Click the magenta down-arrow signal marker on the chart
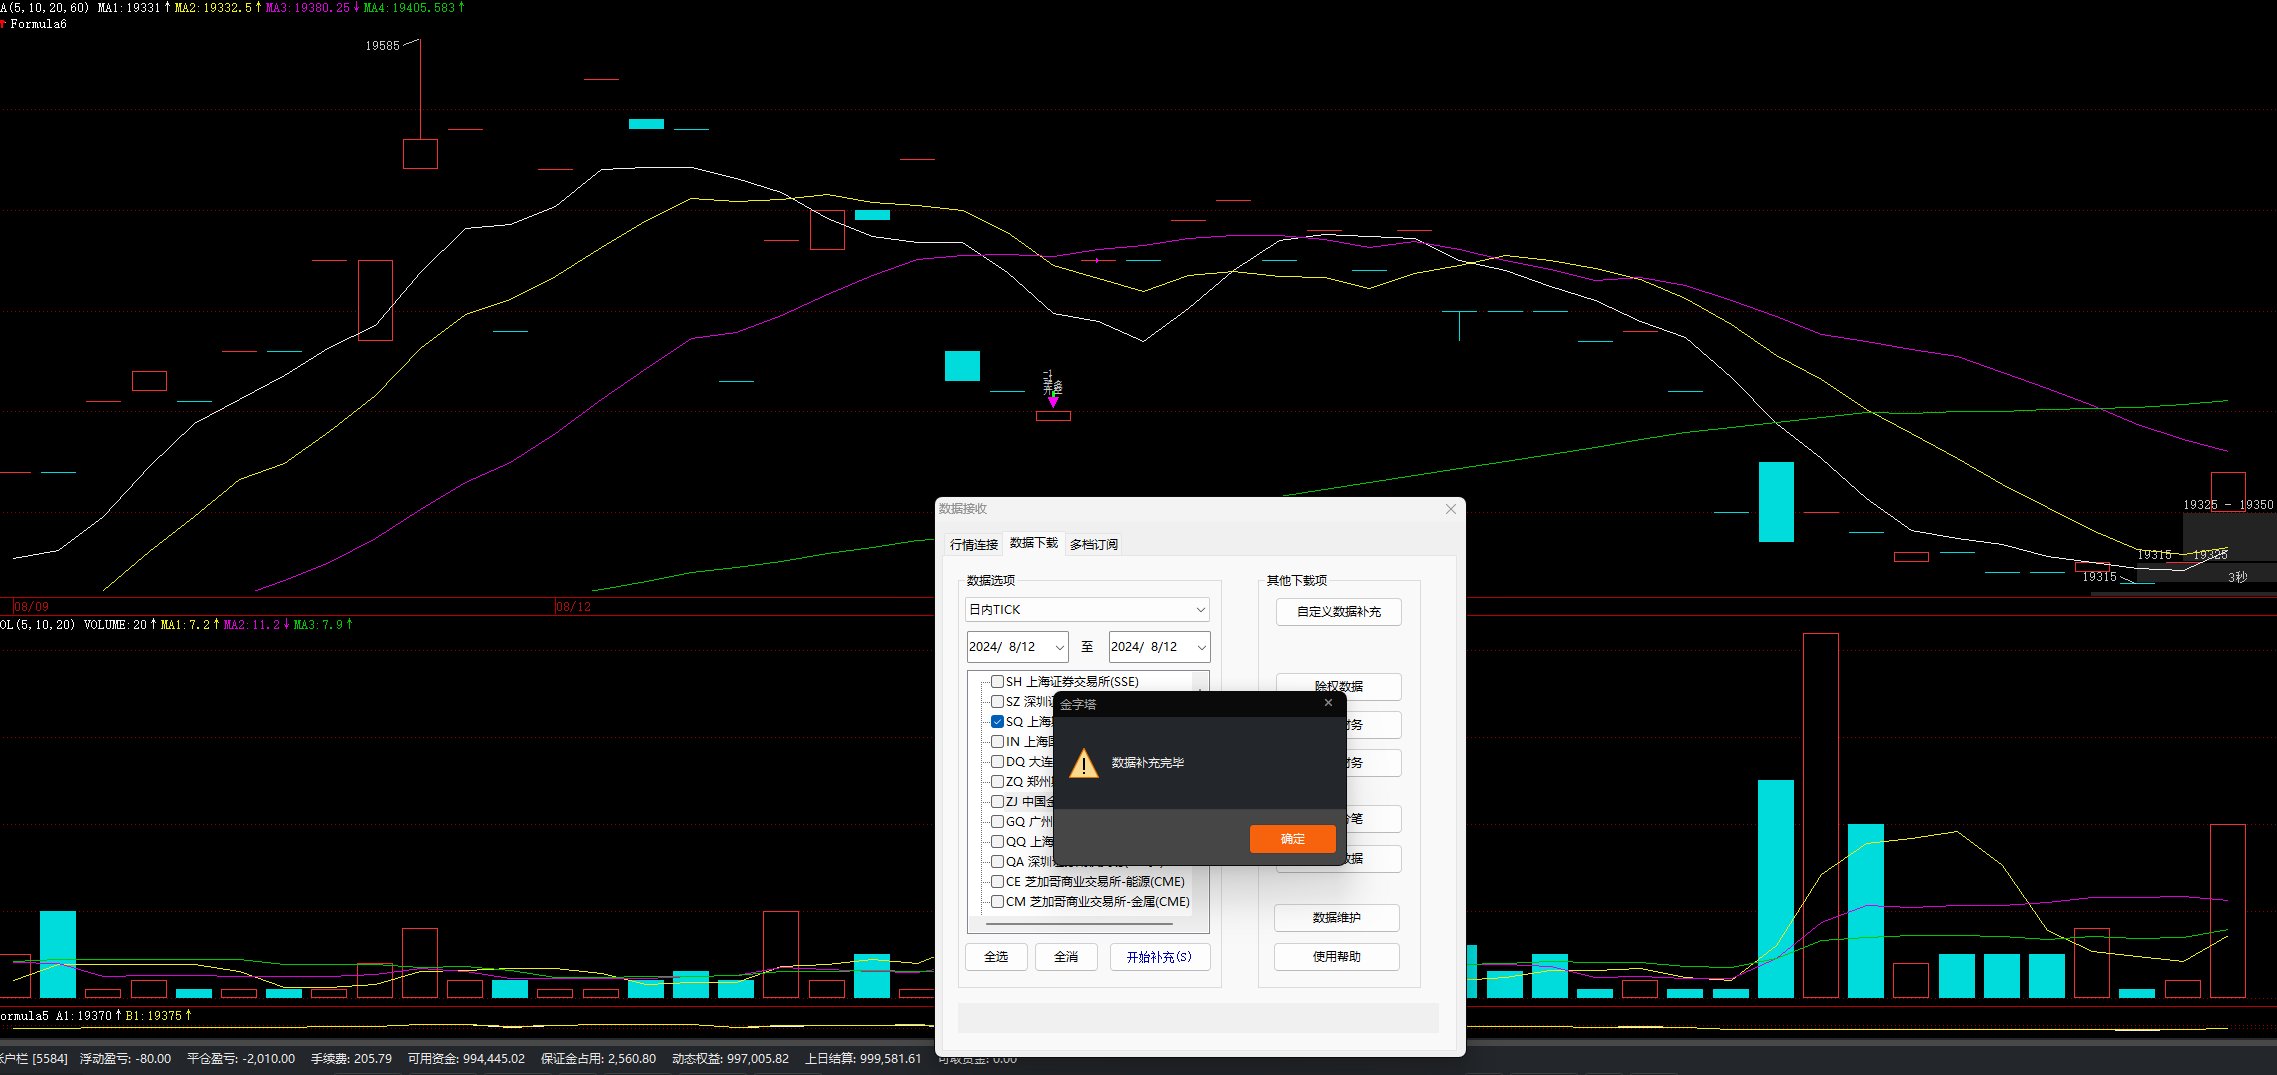The image size is (2277, 1075). point(1053,401)
